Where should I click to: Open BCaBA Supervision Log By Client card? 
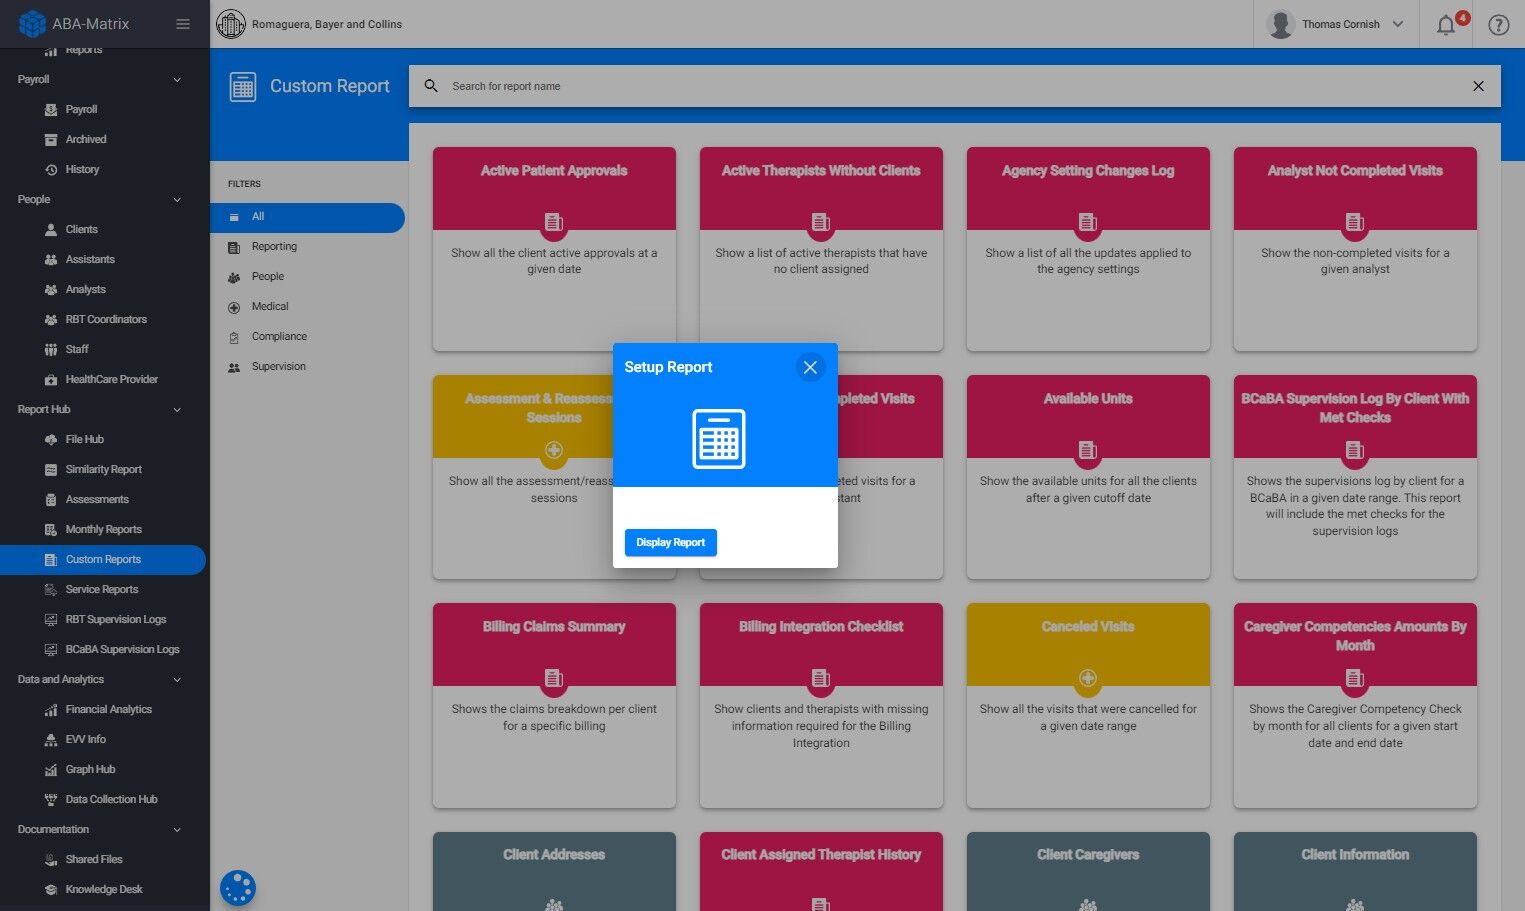click(1355, 477)
